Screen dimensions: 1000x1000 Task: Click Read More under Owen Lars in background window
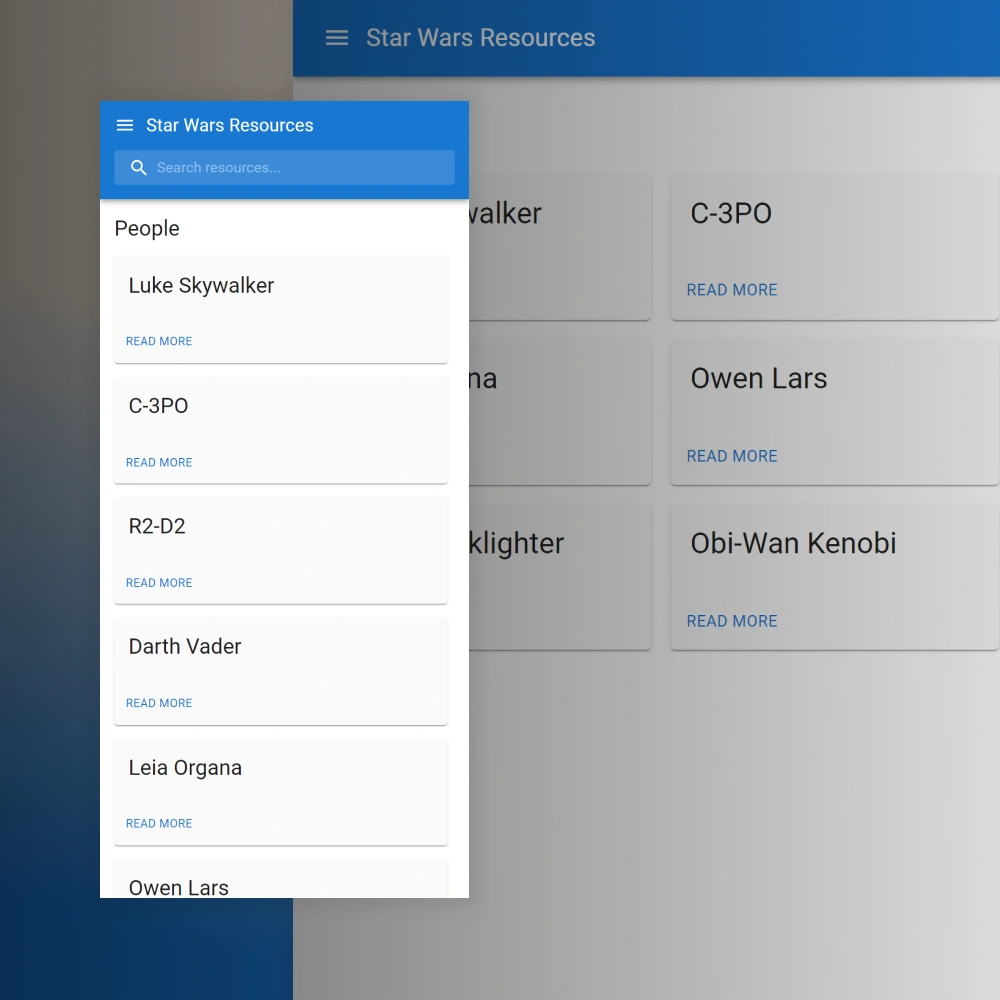click(x=732, y=456)
